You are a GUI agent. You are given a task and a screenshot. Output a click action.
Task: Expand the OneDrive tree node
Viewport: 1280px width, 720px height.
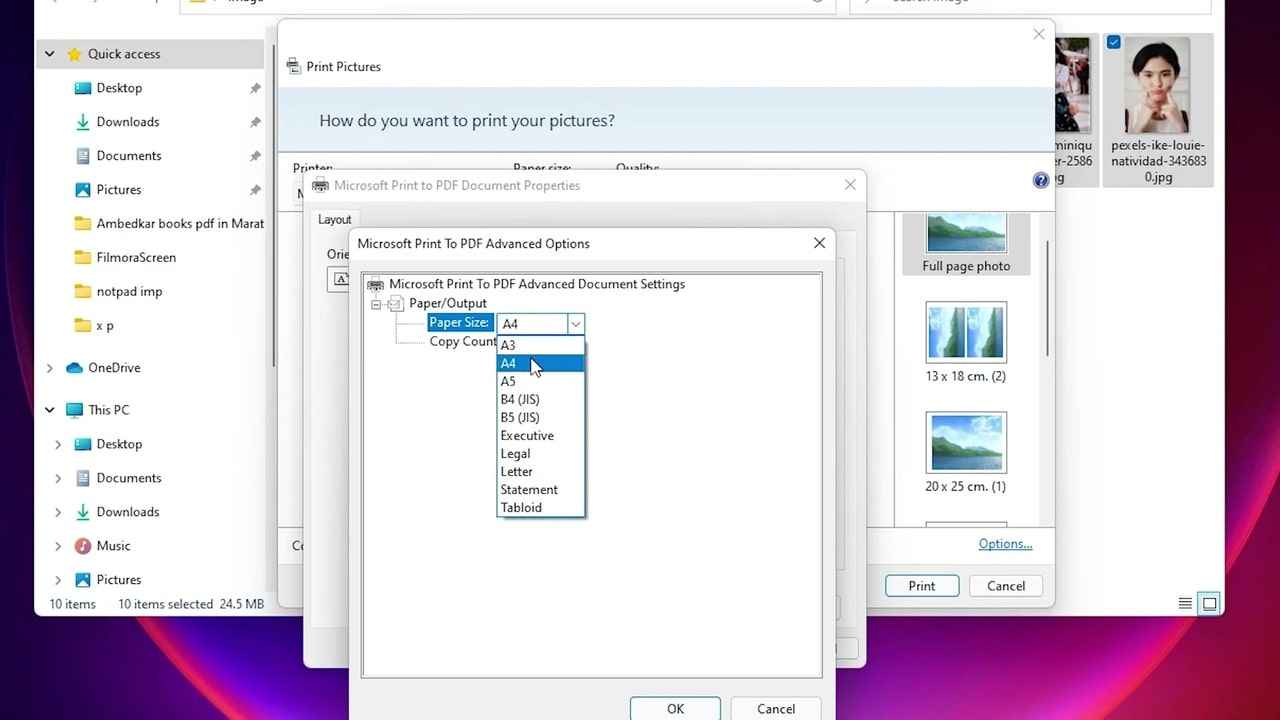coord(50,368)
